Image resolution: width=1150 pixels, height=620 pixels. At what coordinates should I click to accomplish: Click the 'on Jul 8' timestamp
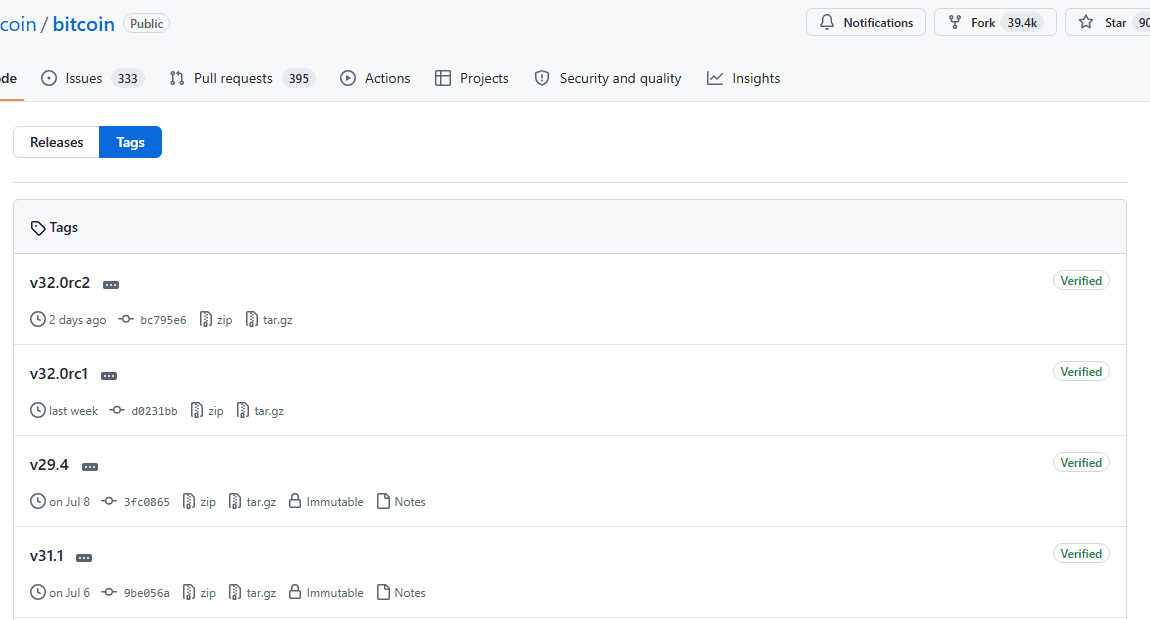click(x=70, y=502)
